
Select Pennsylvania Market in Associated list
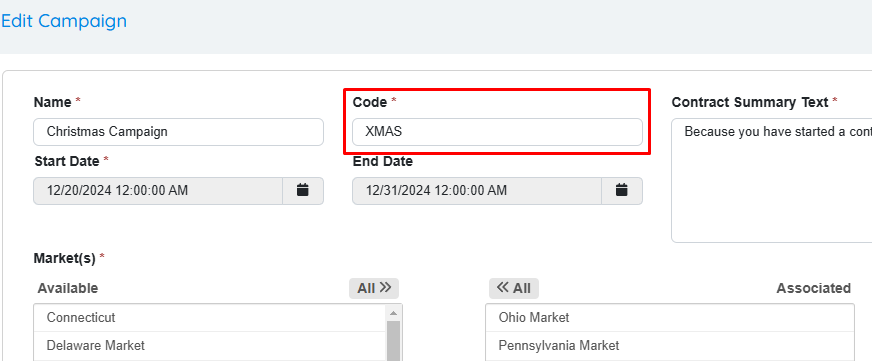pos(670,345)
